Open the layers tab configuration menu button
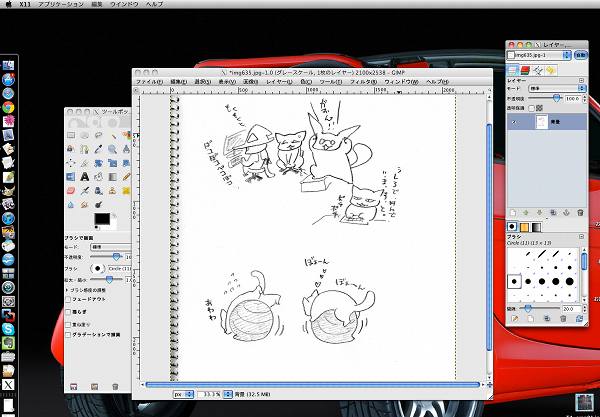 pyautogui.click(x=581, y=81)
